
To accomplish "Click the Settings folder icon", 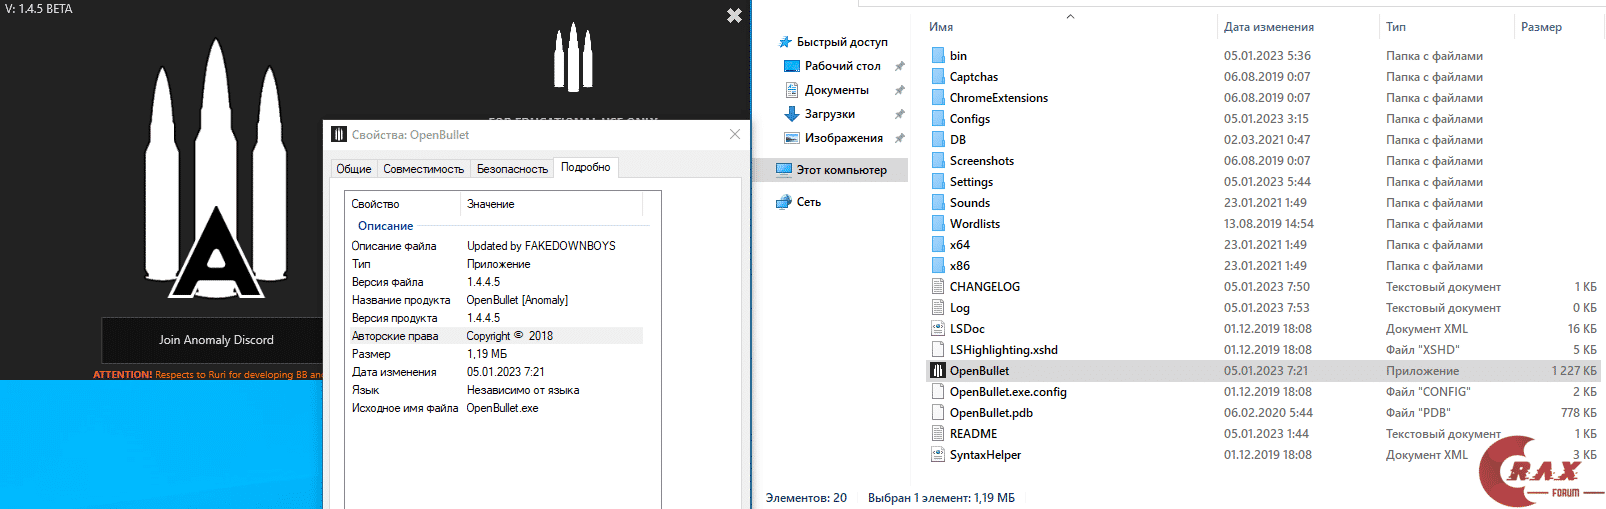I will pos(938,182).
